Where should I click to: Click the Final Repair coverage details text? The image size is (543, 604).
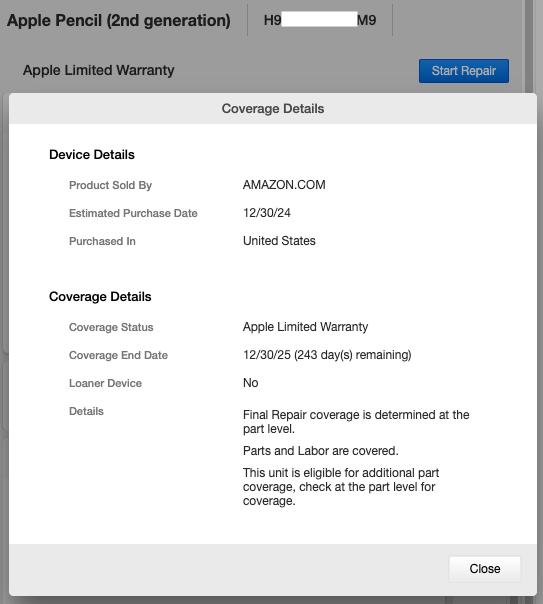(356, 422)
